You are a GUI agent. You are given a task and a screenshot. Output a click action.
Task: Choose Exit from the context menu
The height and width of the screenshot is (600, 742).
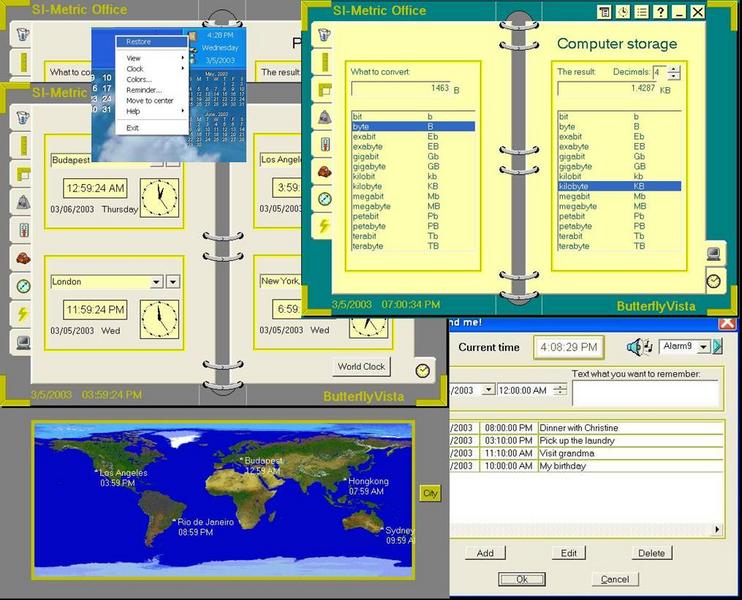[x=152, y=128]
